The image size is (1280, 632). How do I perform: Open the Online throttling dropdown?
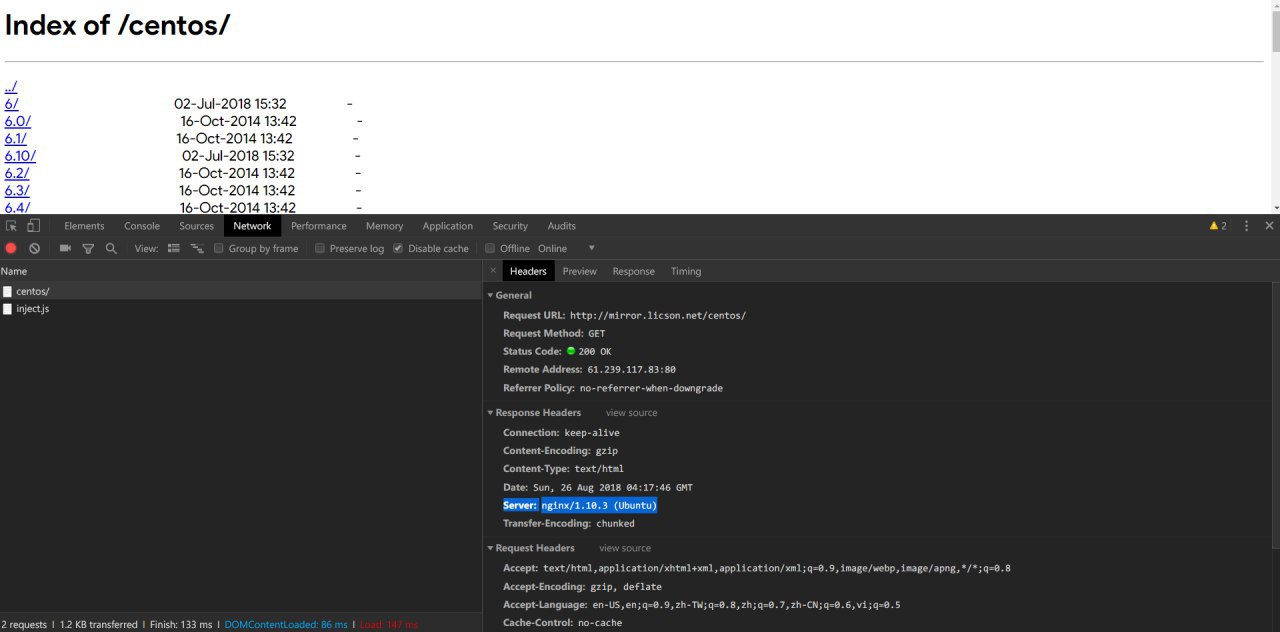click(566, 248)
